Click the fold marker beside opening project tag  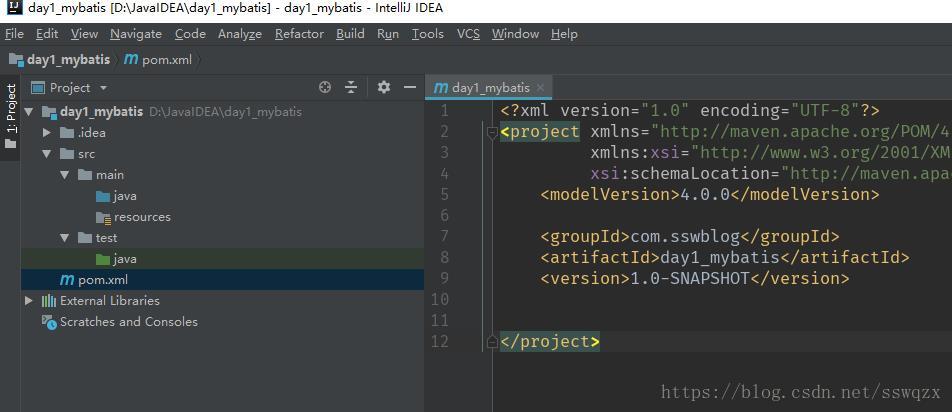click(492, 133)
